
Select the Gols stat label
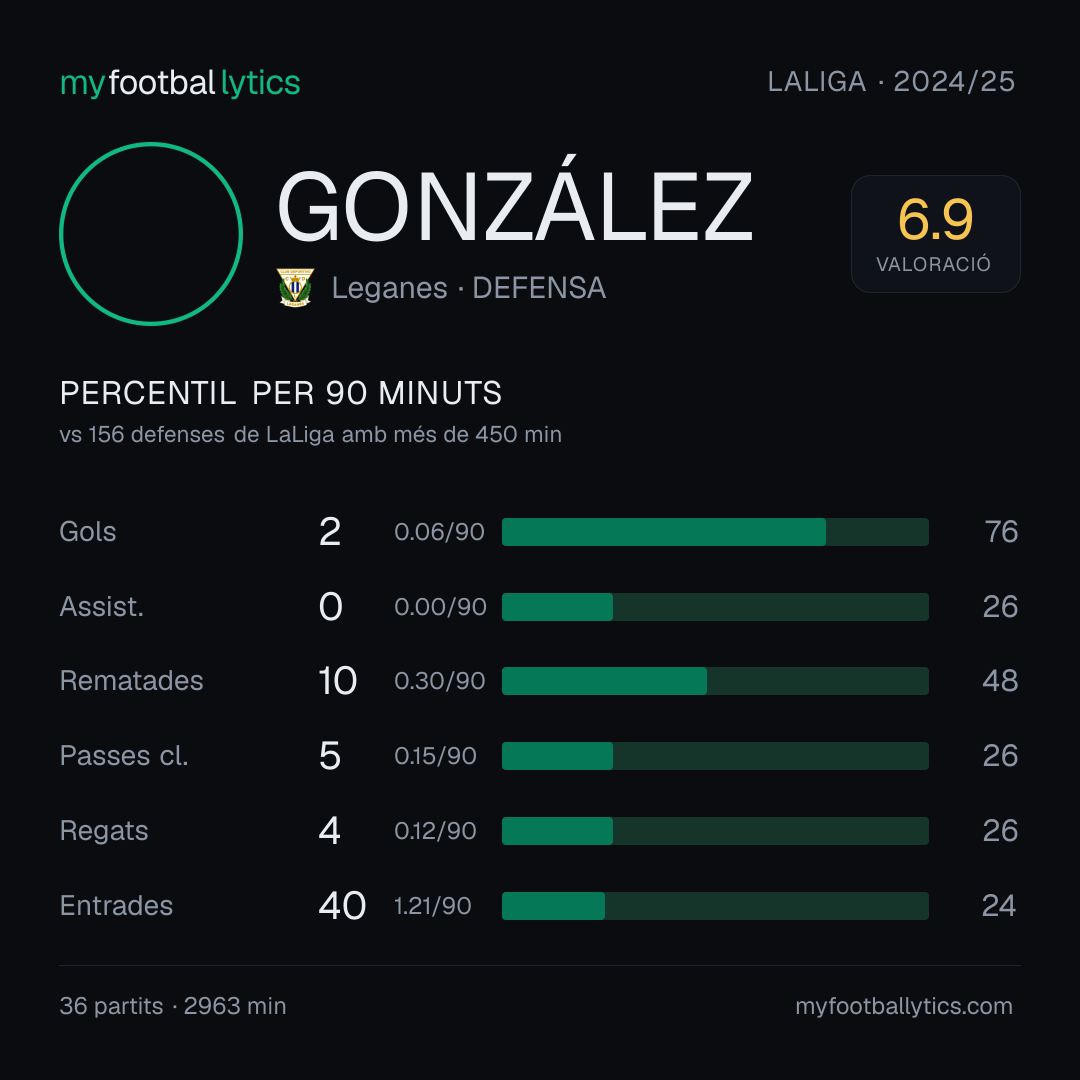pos(87,532)
